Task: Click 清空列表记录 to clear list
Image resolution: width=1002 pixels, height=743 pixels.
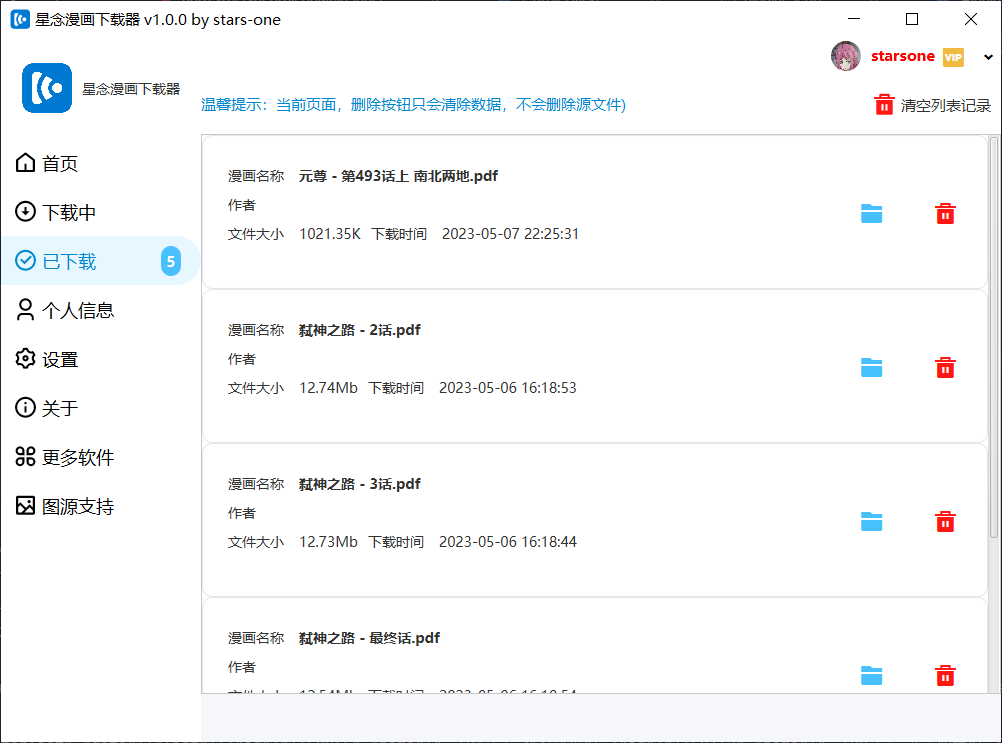Action: pyautogui.click(x=933, y=105)
